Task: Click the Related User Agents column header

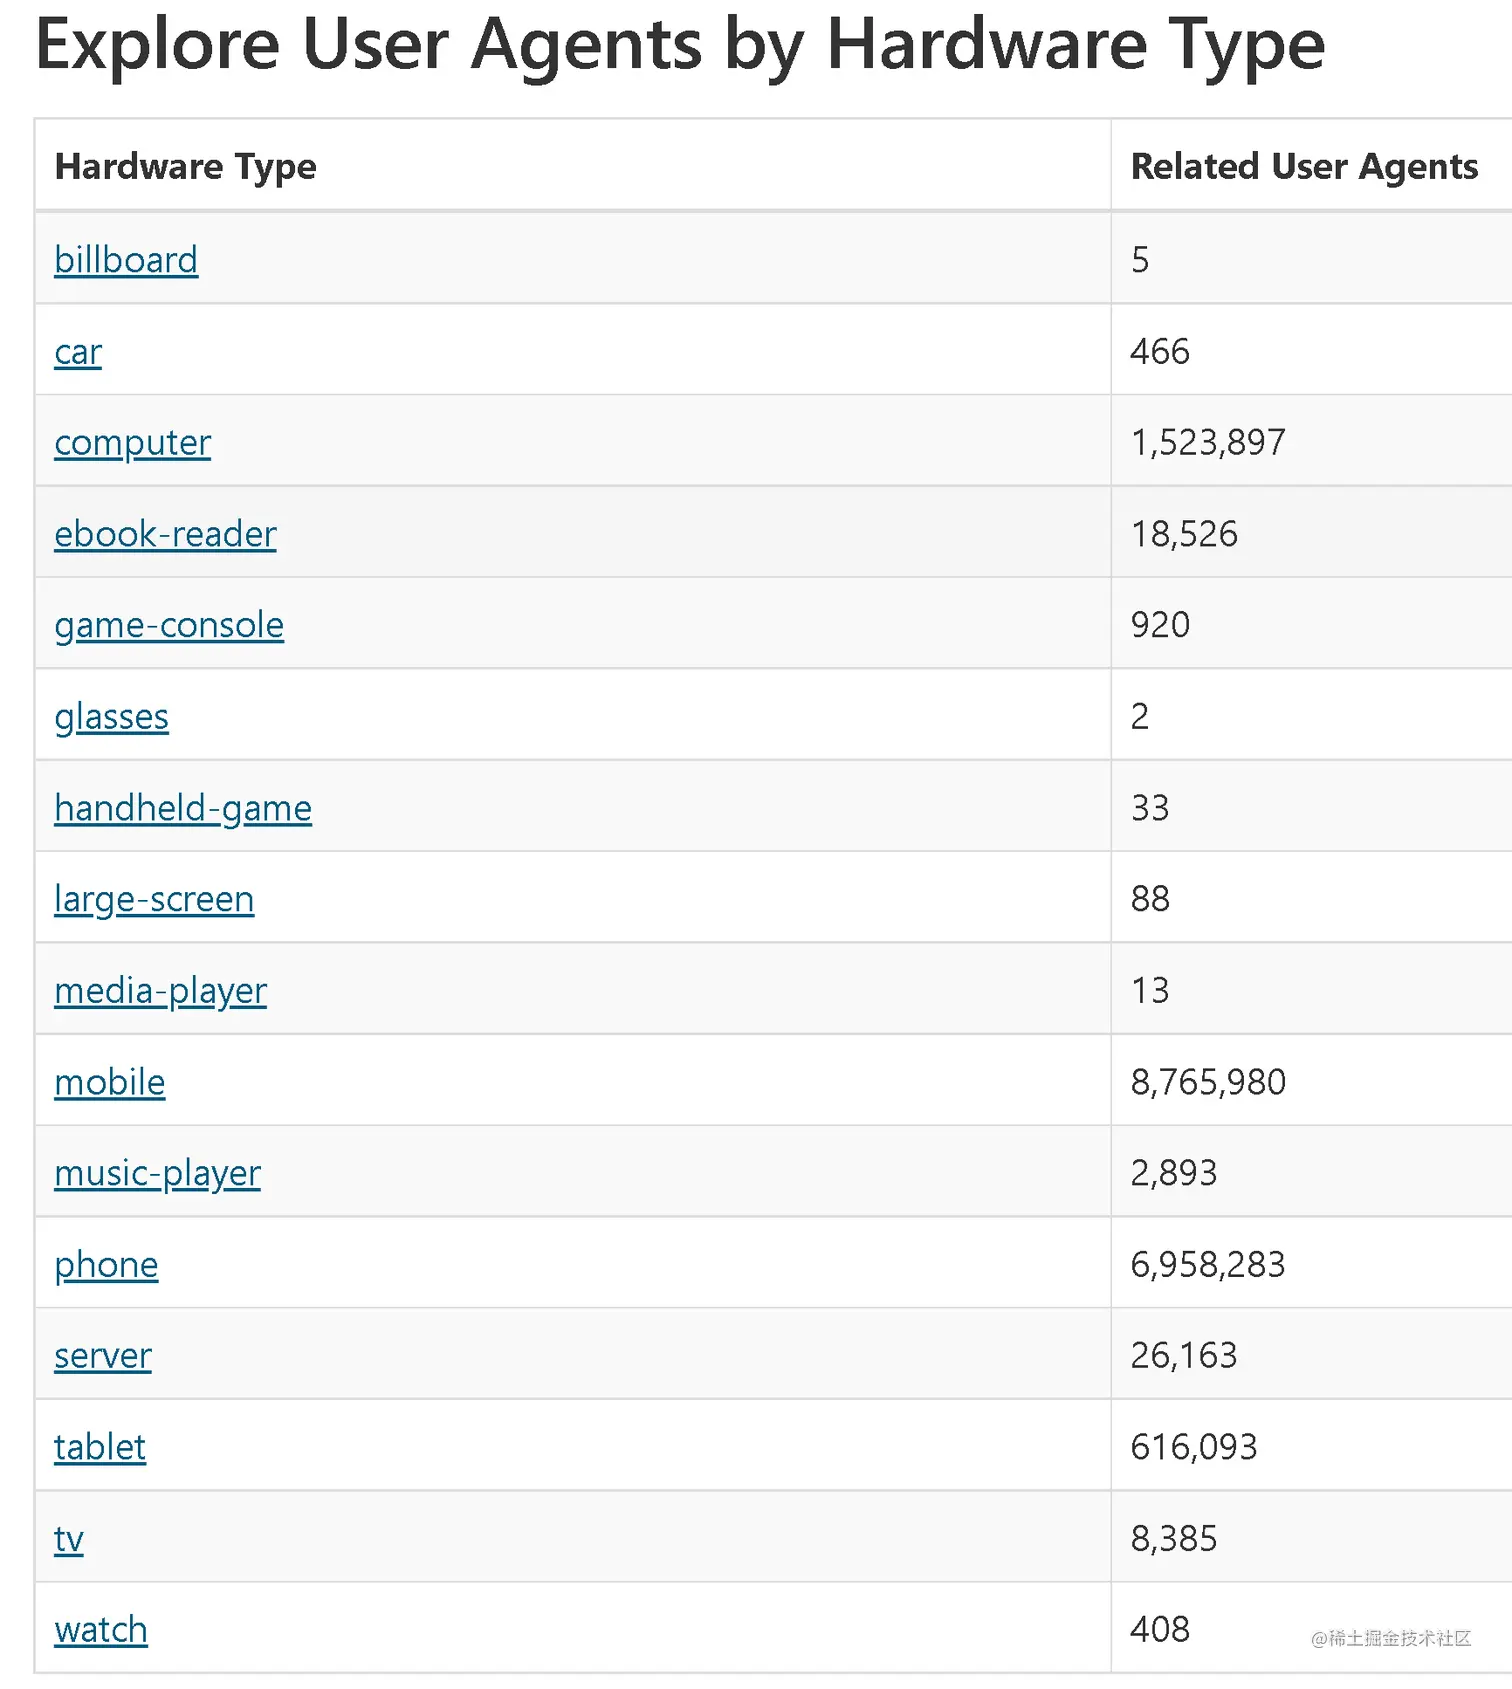Action: click(1303, 166)
